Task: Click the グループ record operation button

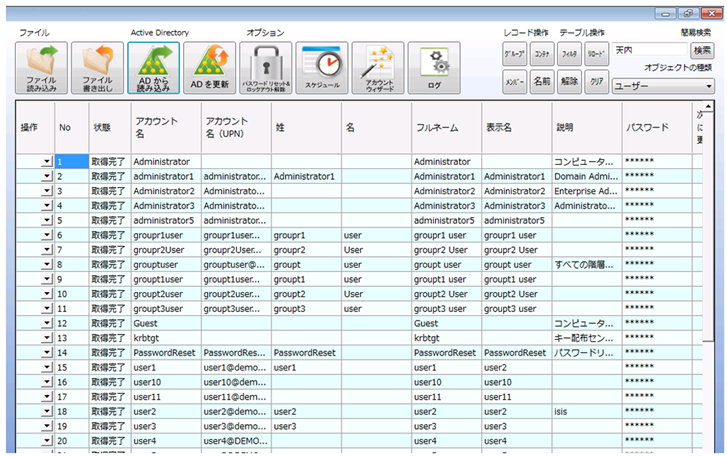Action: (514, 54)
